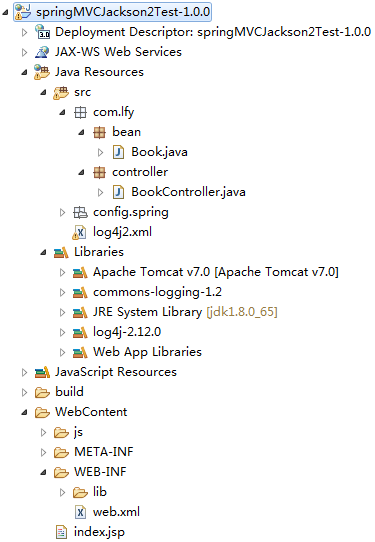Collapse the controller package arrow
The width and height of the screenshot is (375, 542).
(x=81, y=172)
